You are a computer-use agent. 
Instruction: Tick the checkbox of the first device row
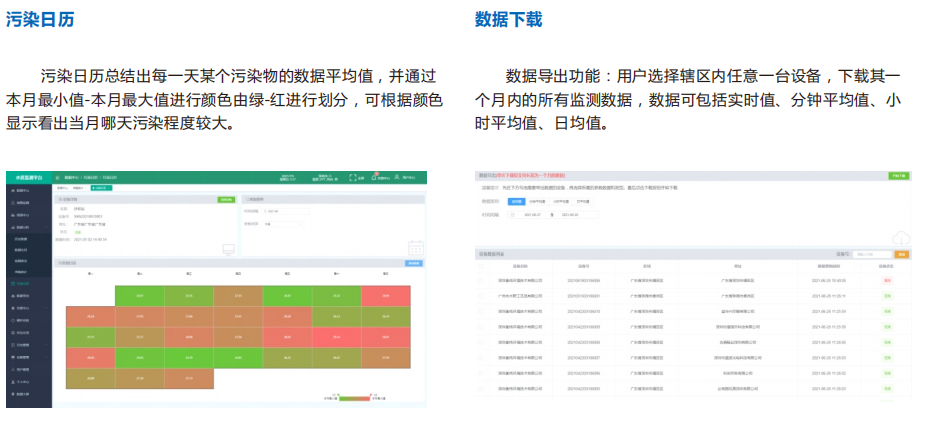[481, 280]
